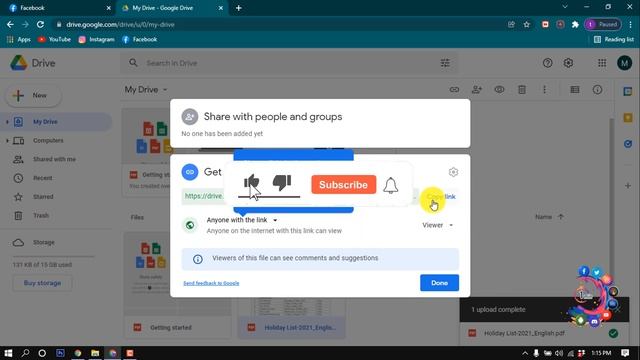Click the address bar URL
Viewport: 640px width, 360px height.
coord(120,24)
